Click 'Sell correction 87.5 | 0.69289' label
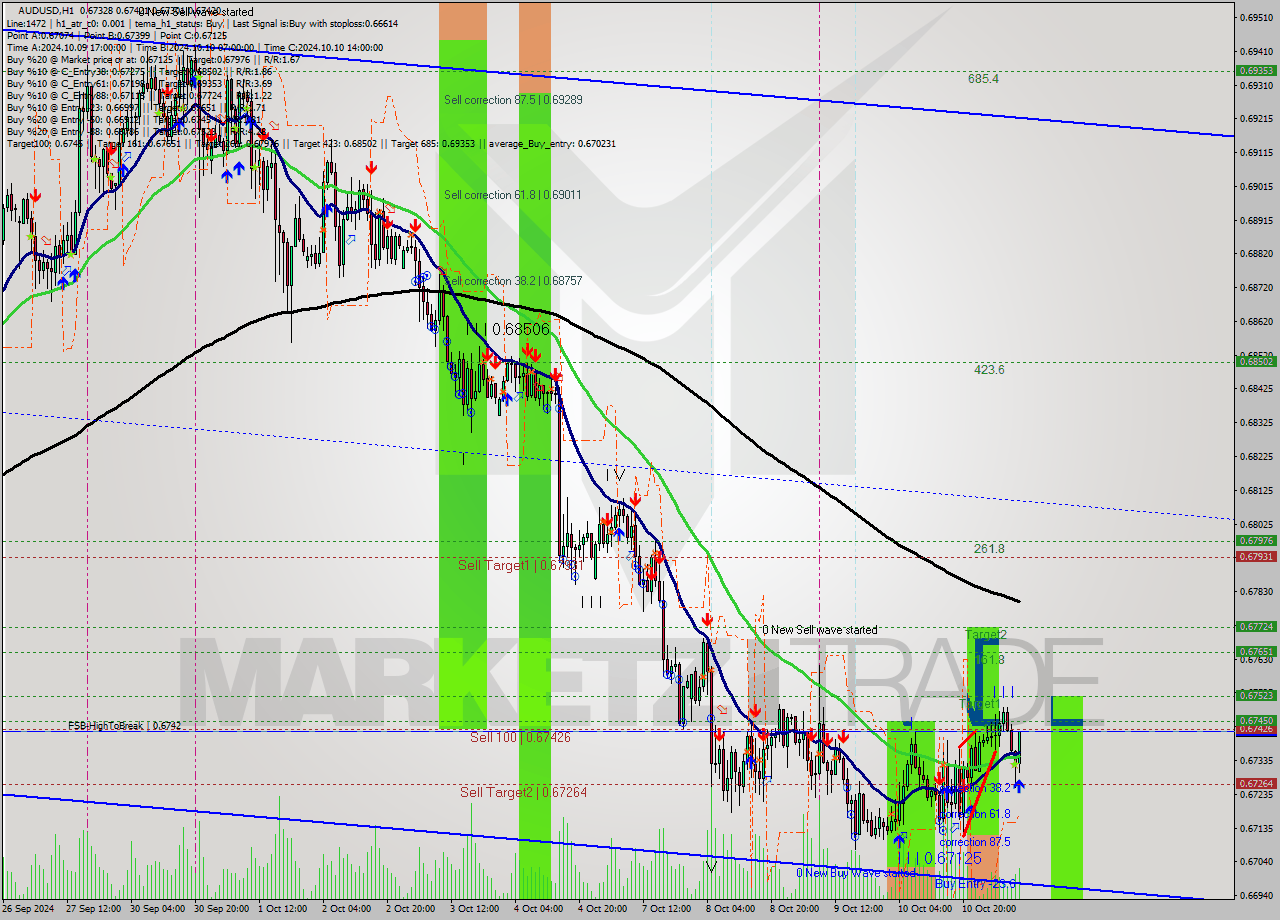The height and width of the screenshot is (920, 1280). (513, 100)
